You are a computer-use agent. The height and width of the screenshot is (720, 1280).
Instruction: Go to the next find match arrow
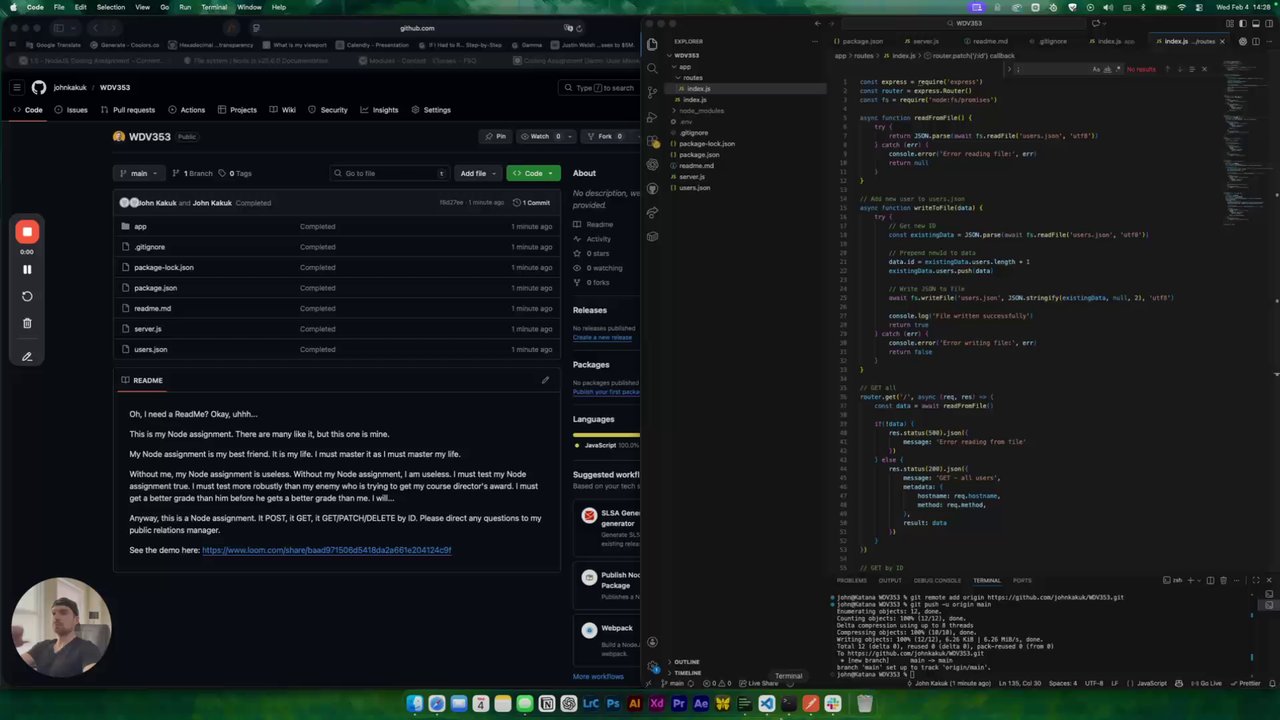pos(1179,69)
